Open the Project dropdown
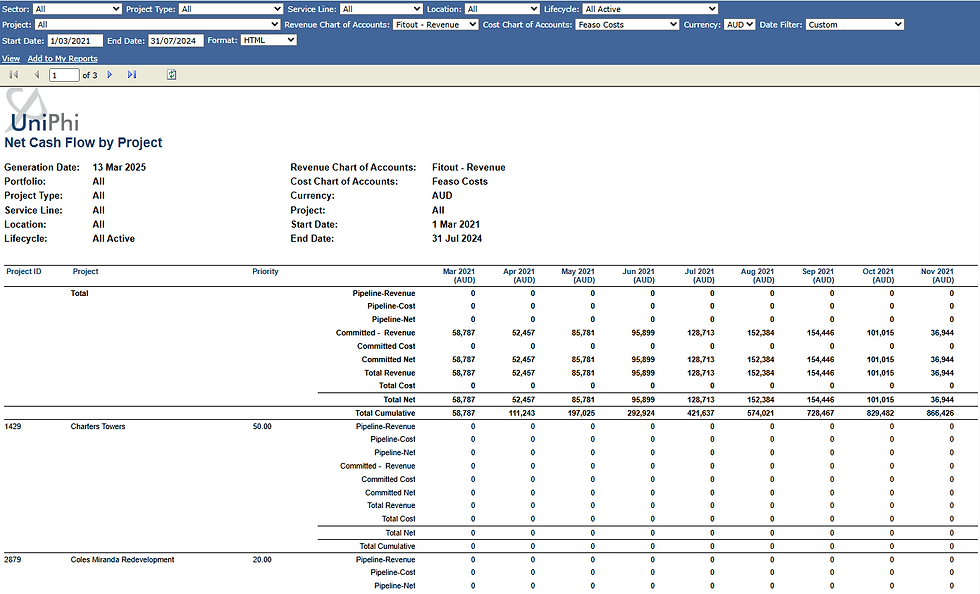980x594 pixels. [157, 24]
